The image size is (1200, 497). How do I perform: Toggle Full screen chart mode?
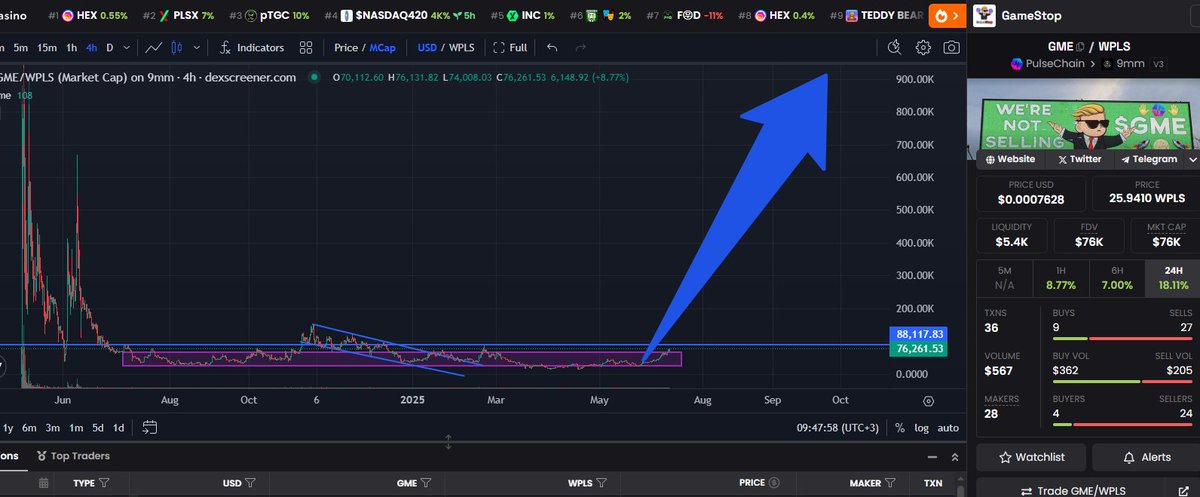(x=510, y=47)
